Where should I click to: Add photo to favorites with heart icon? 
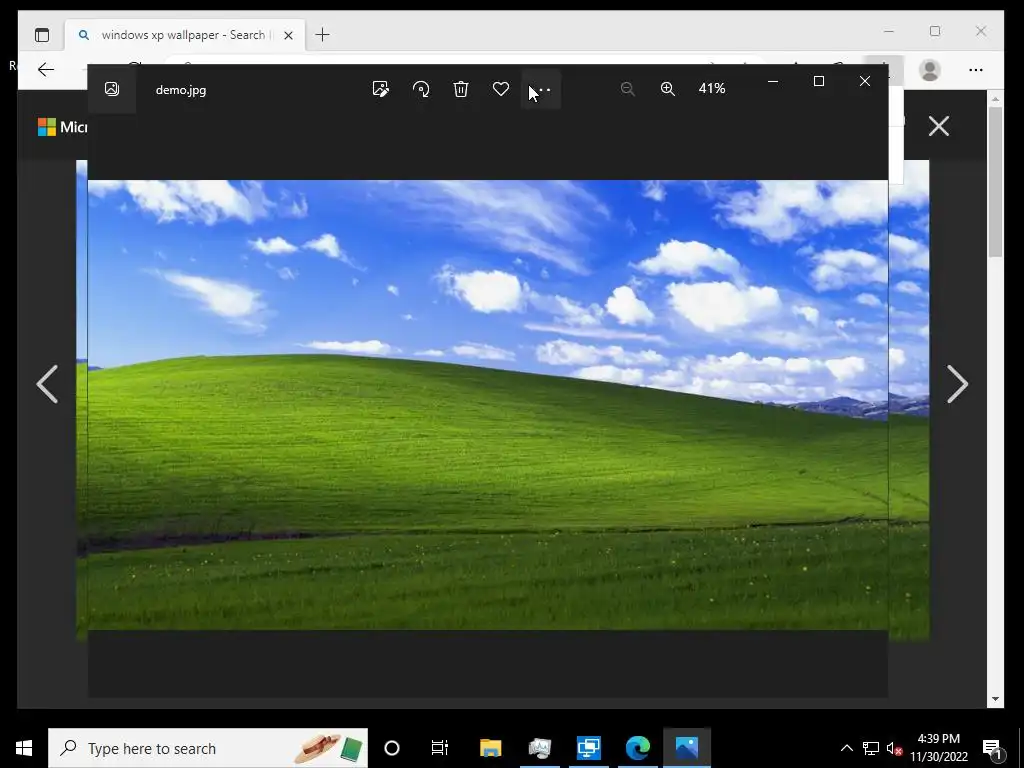(501, 89)
